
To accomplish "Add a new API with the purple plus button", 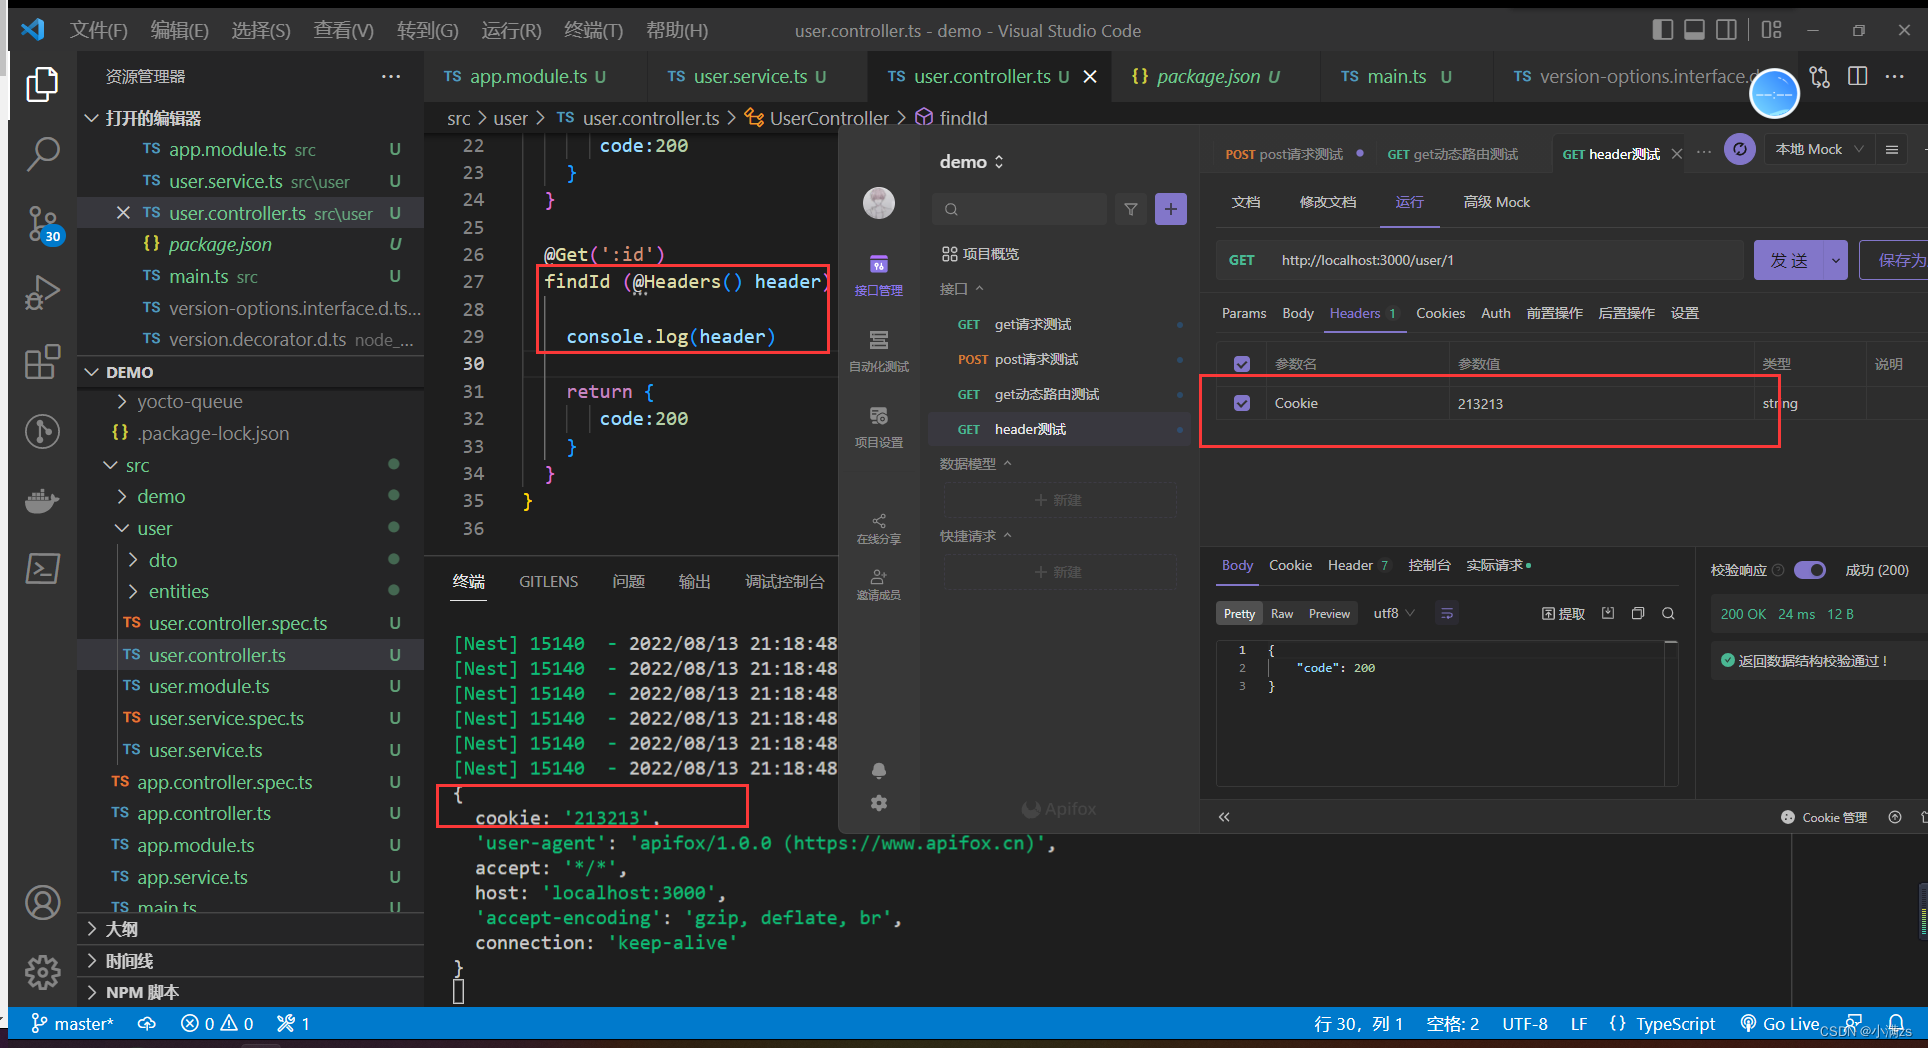I will click(1171, 209).
